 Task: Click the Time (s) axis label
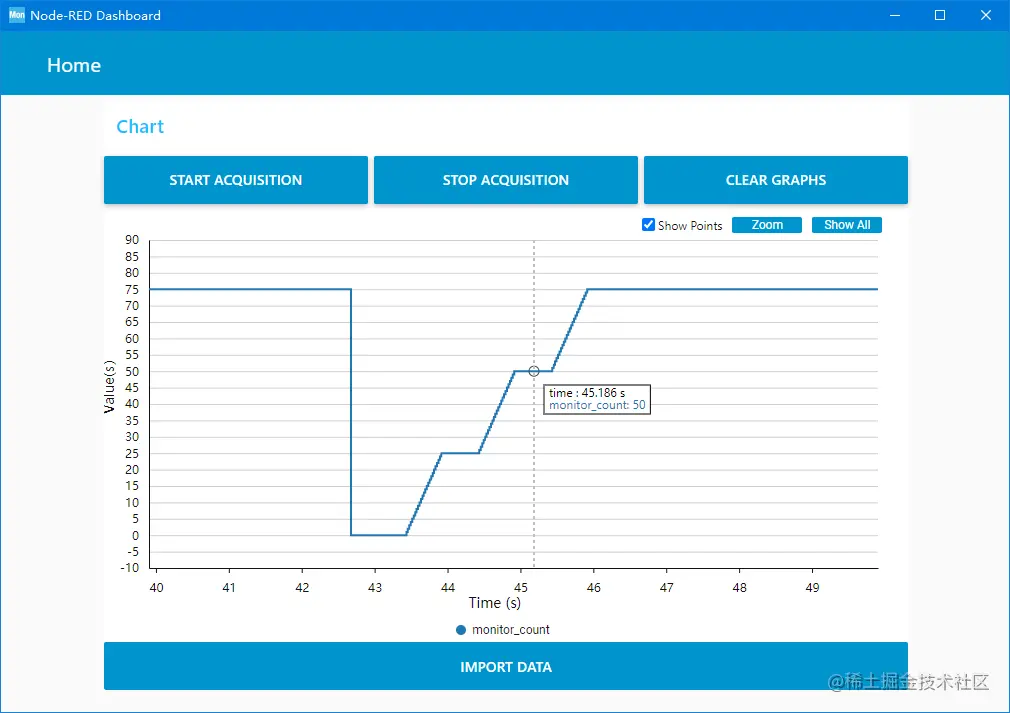[495, 603]
